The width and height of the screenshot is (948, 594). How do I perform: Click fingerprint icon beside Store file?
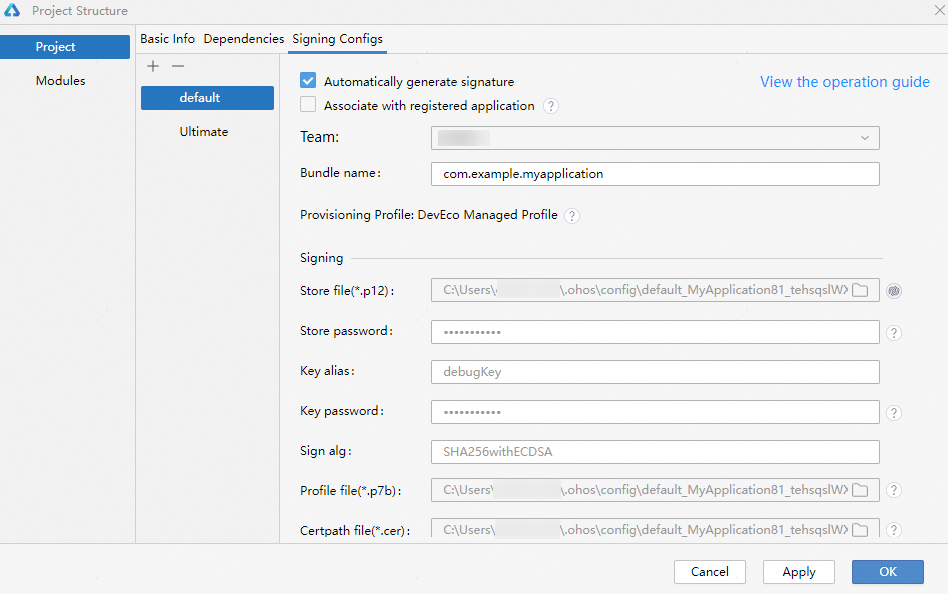894,291
